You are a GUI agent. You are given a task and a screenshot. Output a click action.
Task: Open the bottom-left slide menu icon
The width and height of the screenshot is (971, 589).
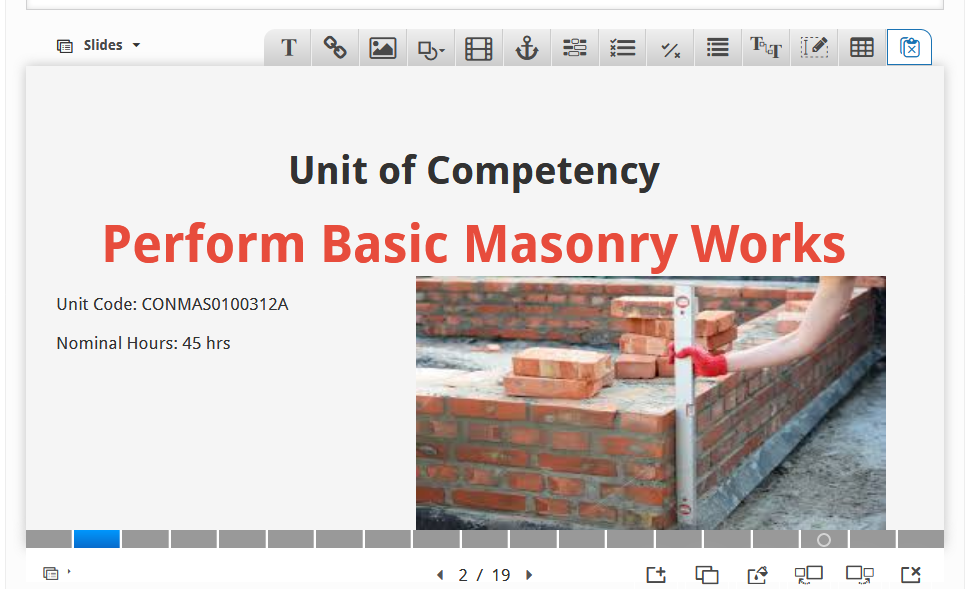coord(51,574)
